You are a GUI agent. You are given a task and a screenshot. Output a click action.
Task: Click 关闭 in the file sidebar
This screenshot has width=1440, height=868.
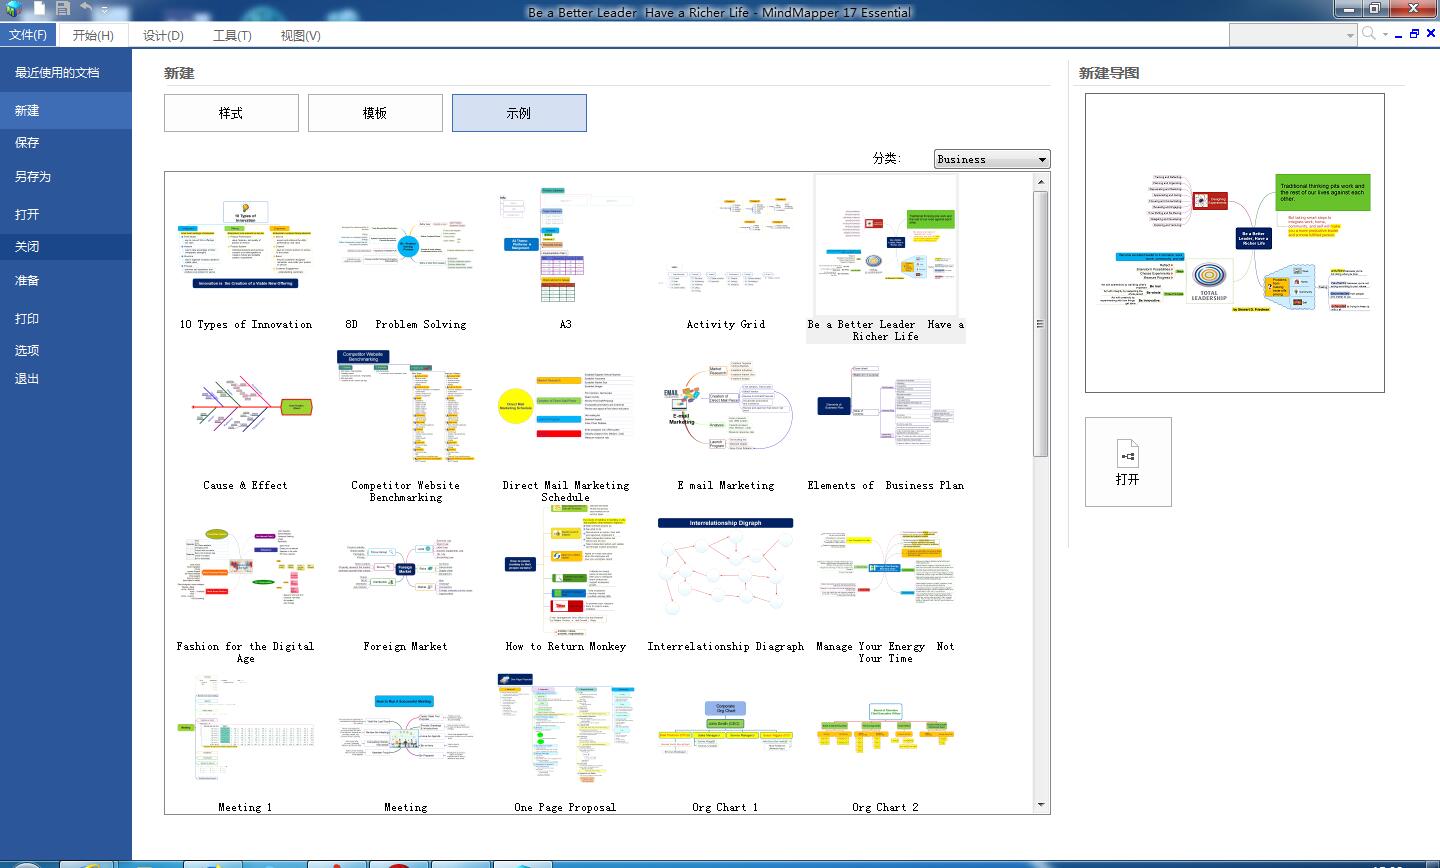point(66,247)
